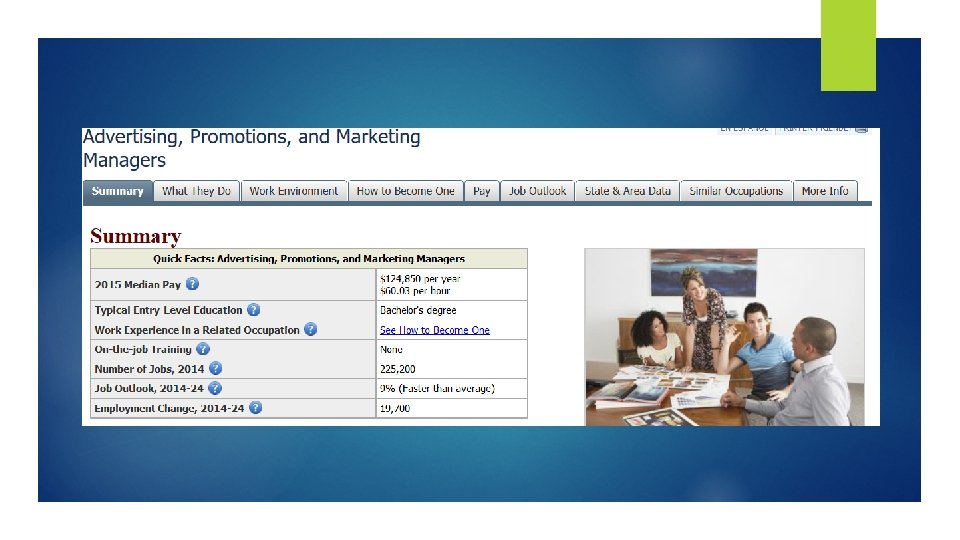The image size is (960, 540).
Task: Click the Summary heading
Action: click(x=135, y=236)
